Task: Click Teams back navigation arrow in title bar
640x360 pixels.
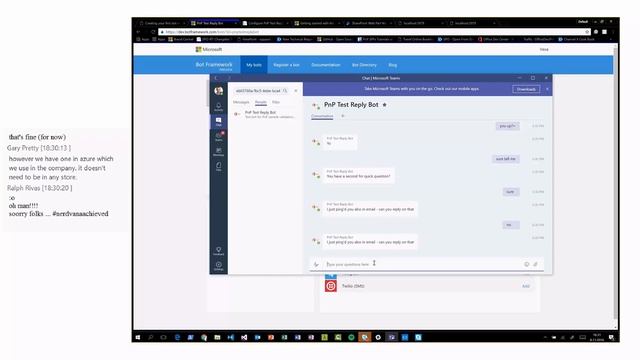Action: click(216, 78)
